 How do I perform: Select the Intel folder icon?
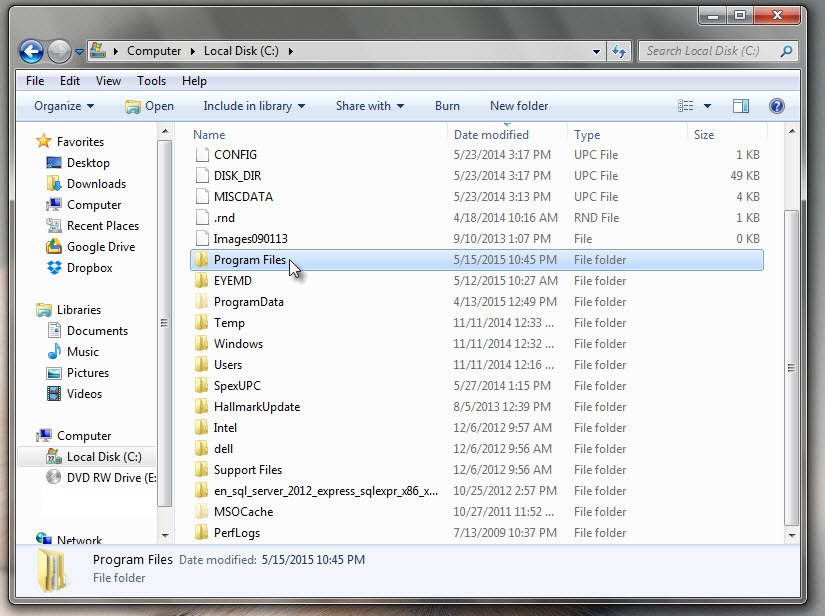[202, 428]
